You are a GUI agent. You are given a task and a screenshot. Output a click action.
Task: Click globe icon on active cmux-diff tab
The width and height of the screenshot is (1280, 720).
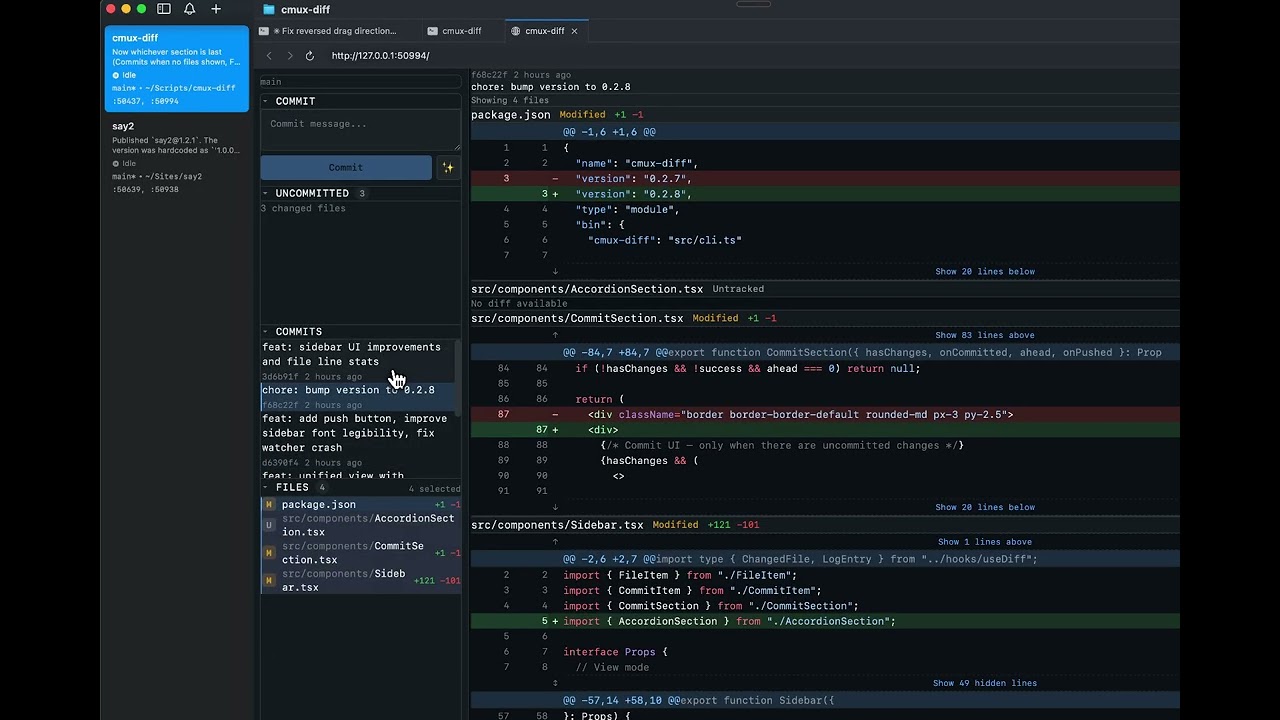pos(516,31)
